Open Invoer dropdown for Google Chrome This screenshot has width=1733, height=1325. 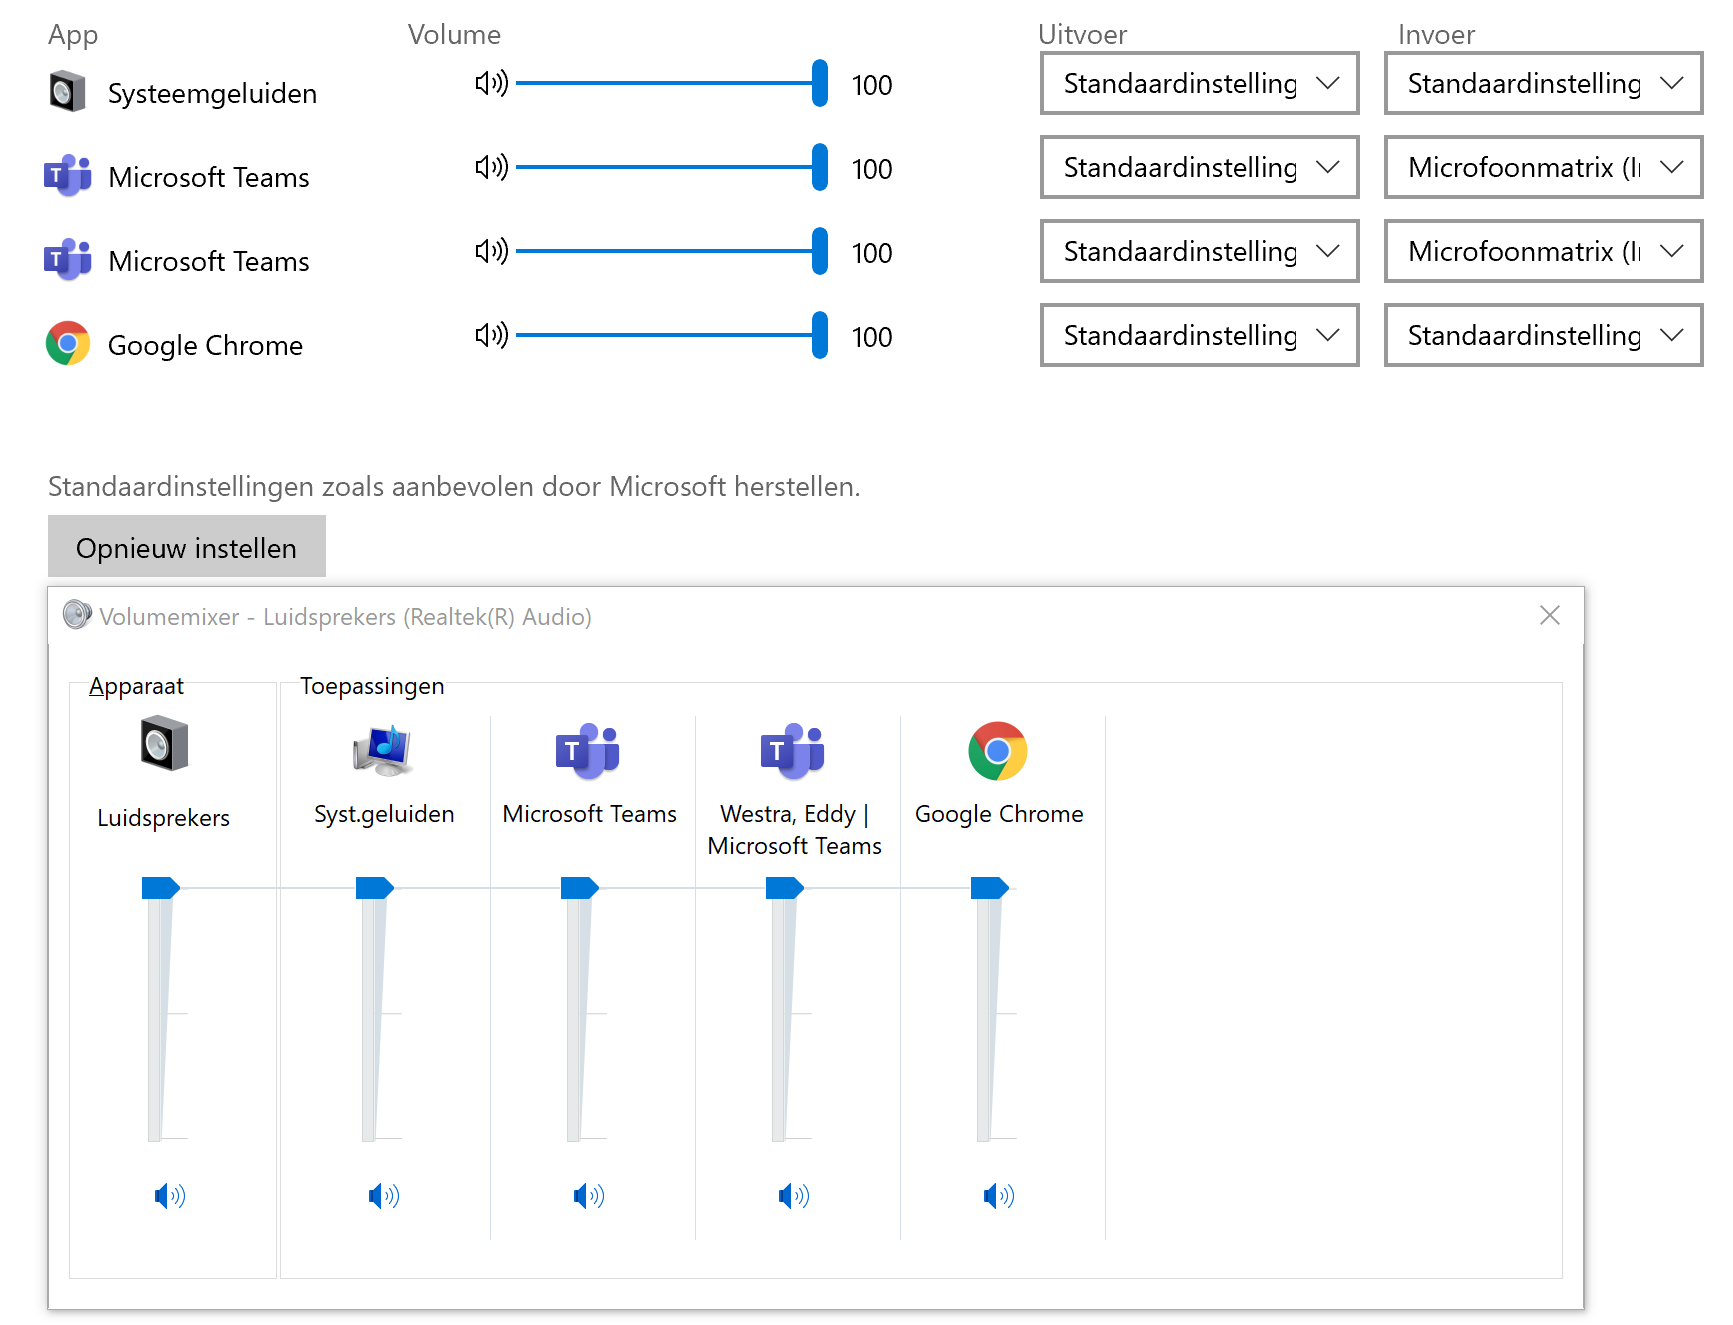[x=1543, y=335]
